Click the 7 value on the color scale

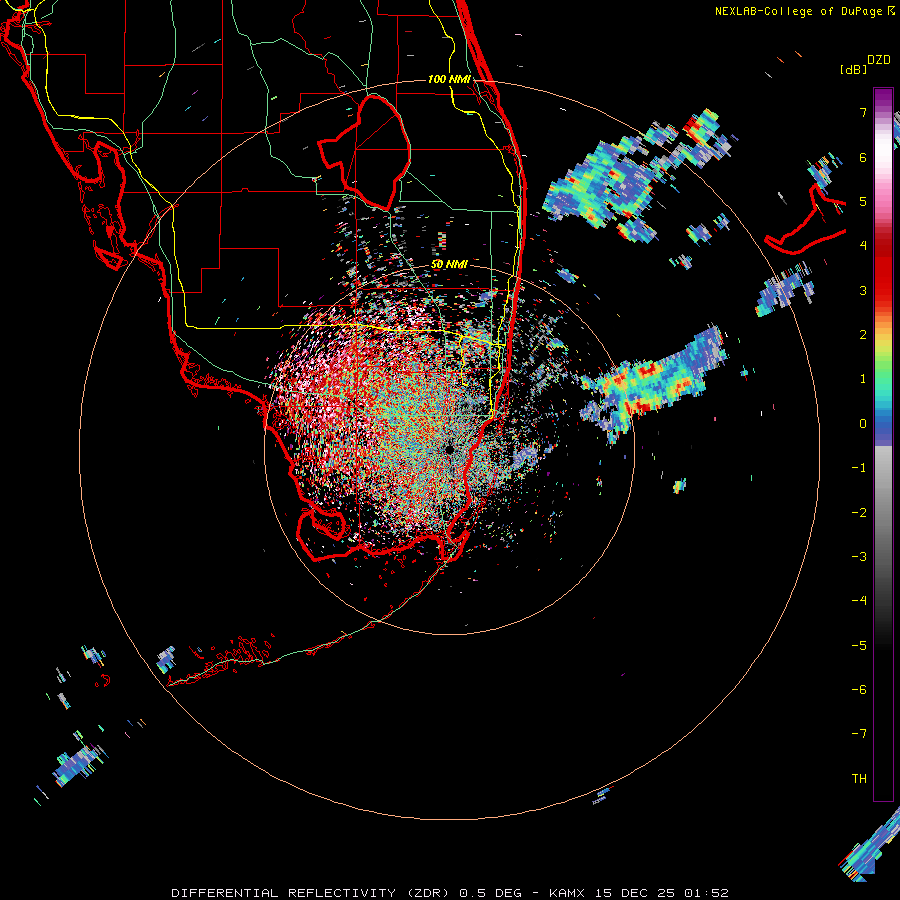863,112
